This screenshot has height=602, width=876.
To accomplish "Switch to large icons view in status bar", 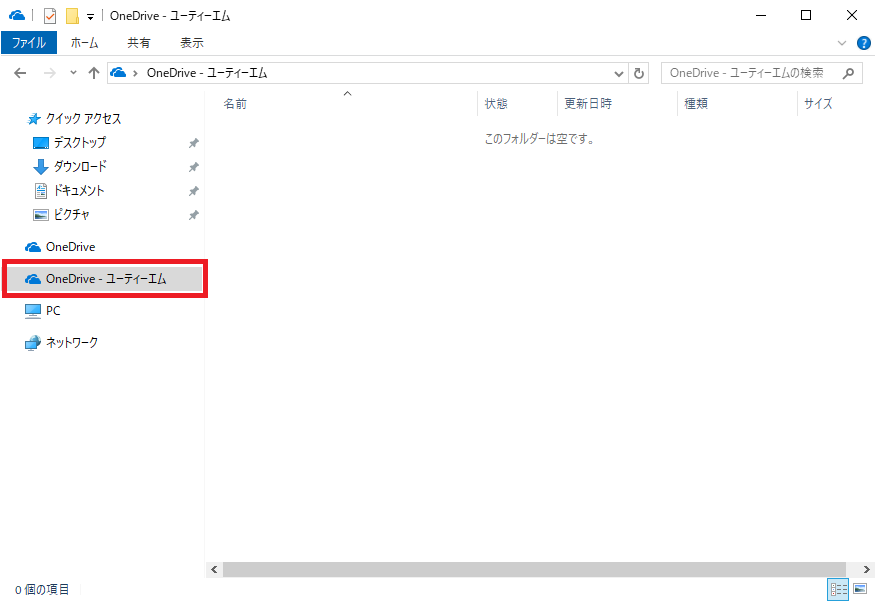I will (860, 589).
